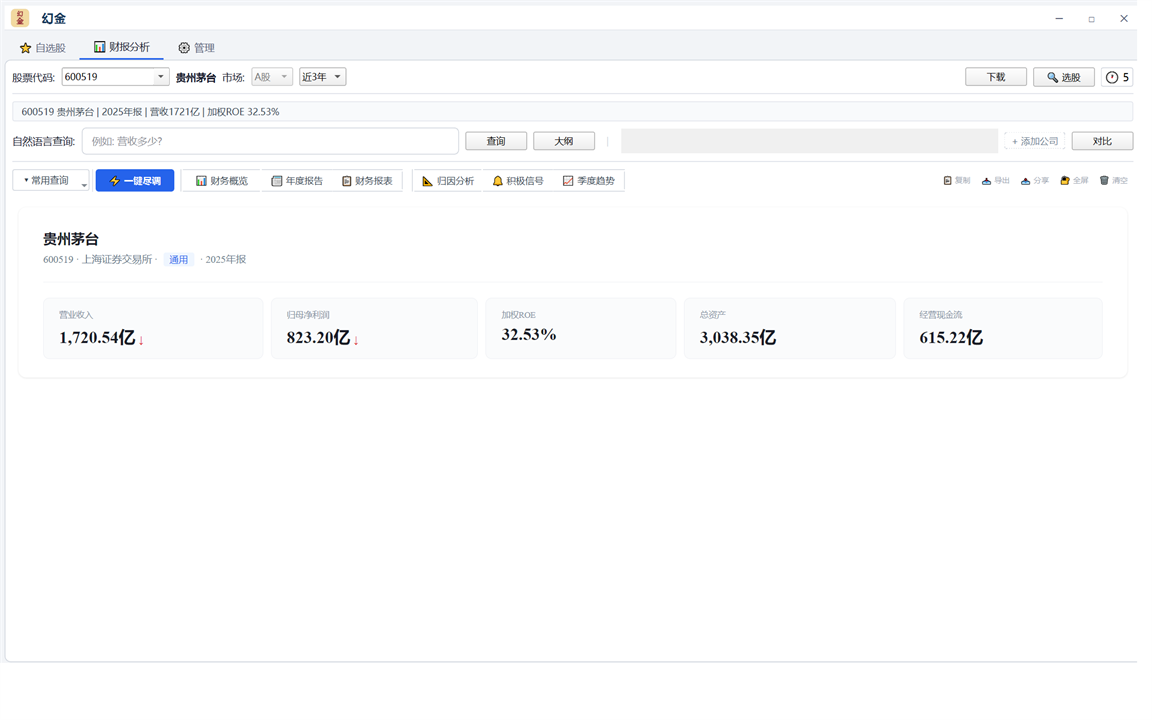Open the history clock button showing 5
This screenshot has width=1152, height=720.
(x=1117, y=77)
